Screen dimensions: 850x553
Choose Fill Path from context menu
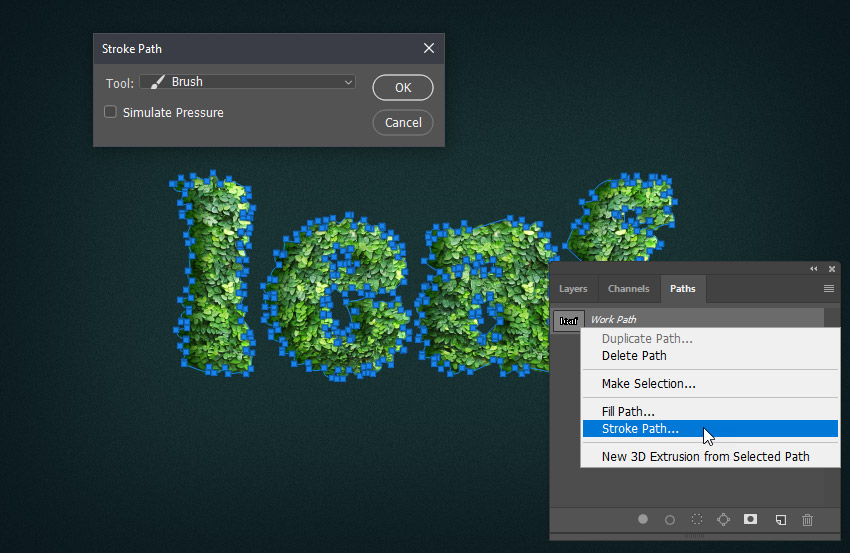[x=710, y=411]
